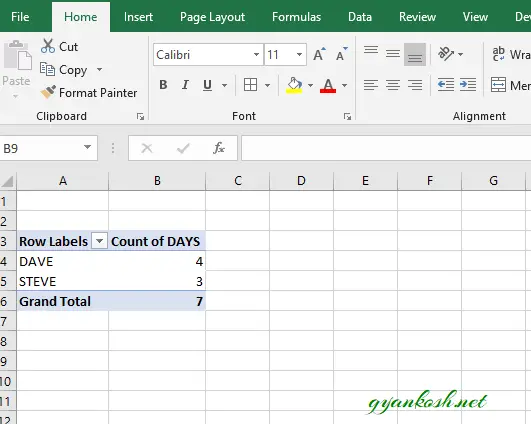Open the Font settings dialog launcher
The image size is (531, 424).
[347, 116]
